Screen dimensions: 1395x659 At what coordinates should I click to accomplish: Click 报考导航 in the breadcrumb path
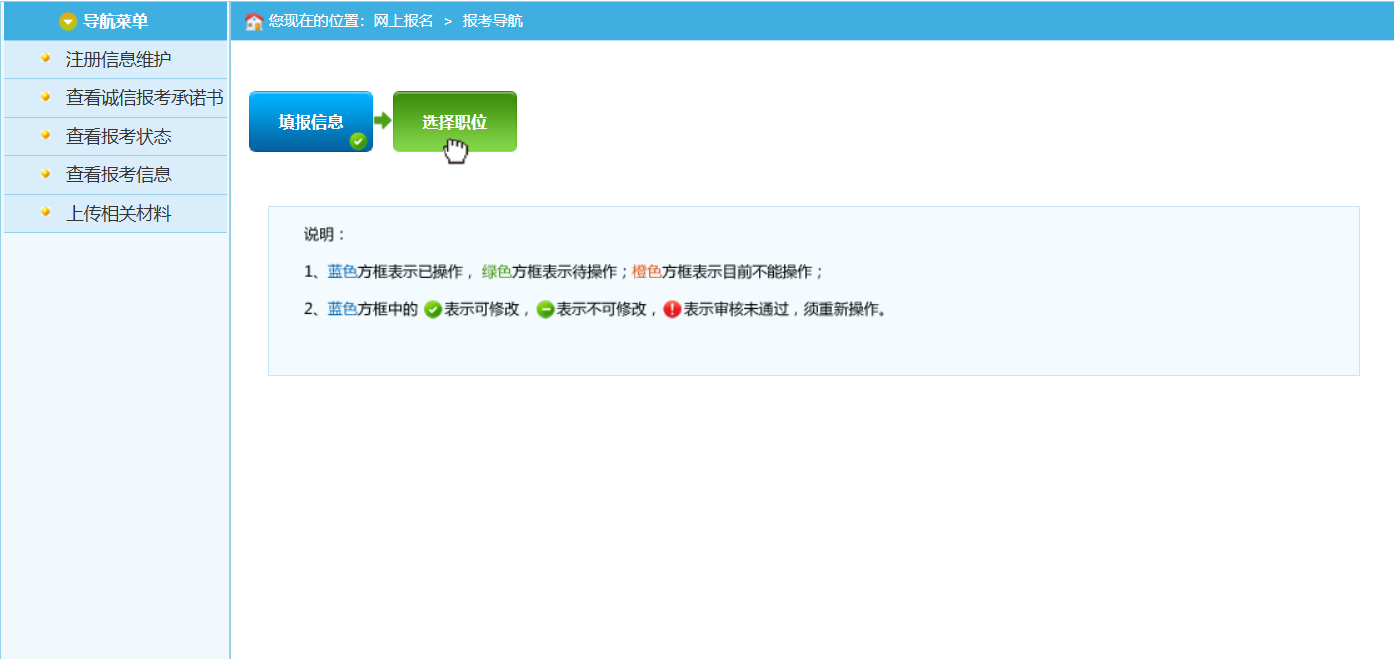pyautogui.click(x=492, y=21)
